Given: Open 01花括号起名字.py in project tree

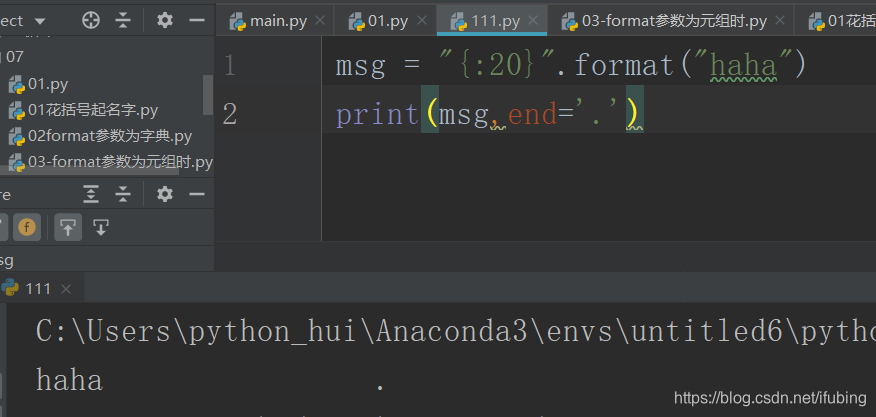Looking at the screenshot, I should 93,110.
